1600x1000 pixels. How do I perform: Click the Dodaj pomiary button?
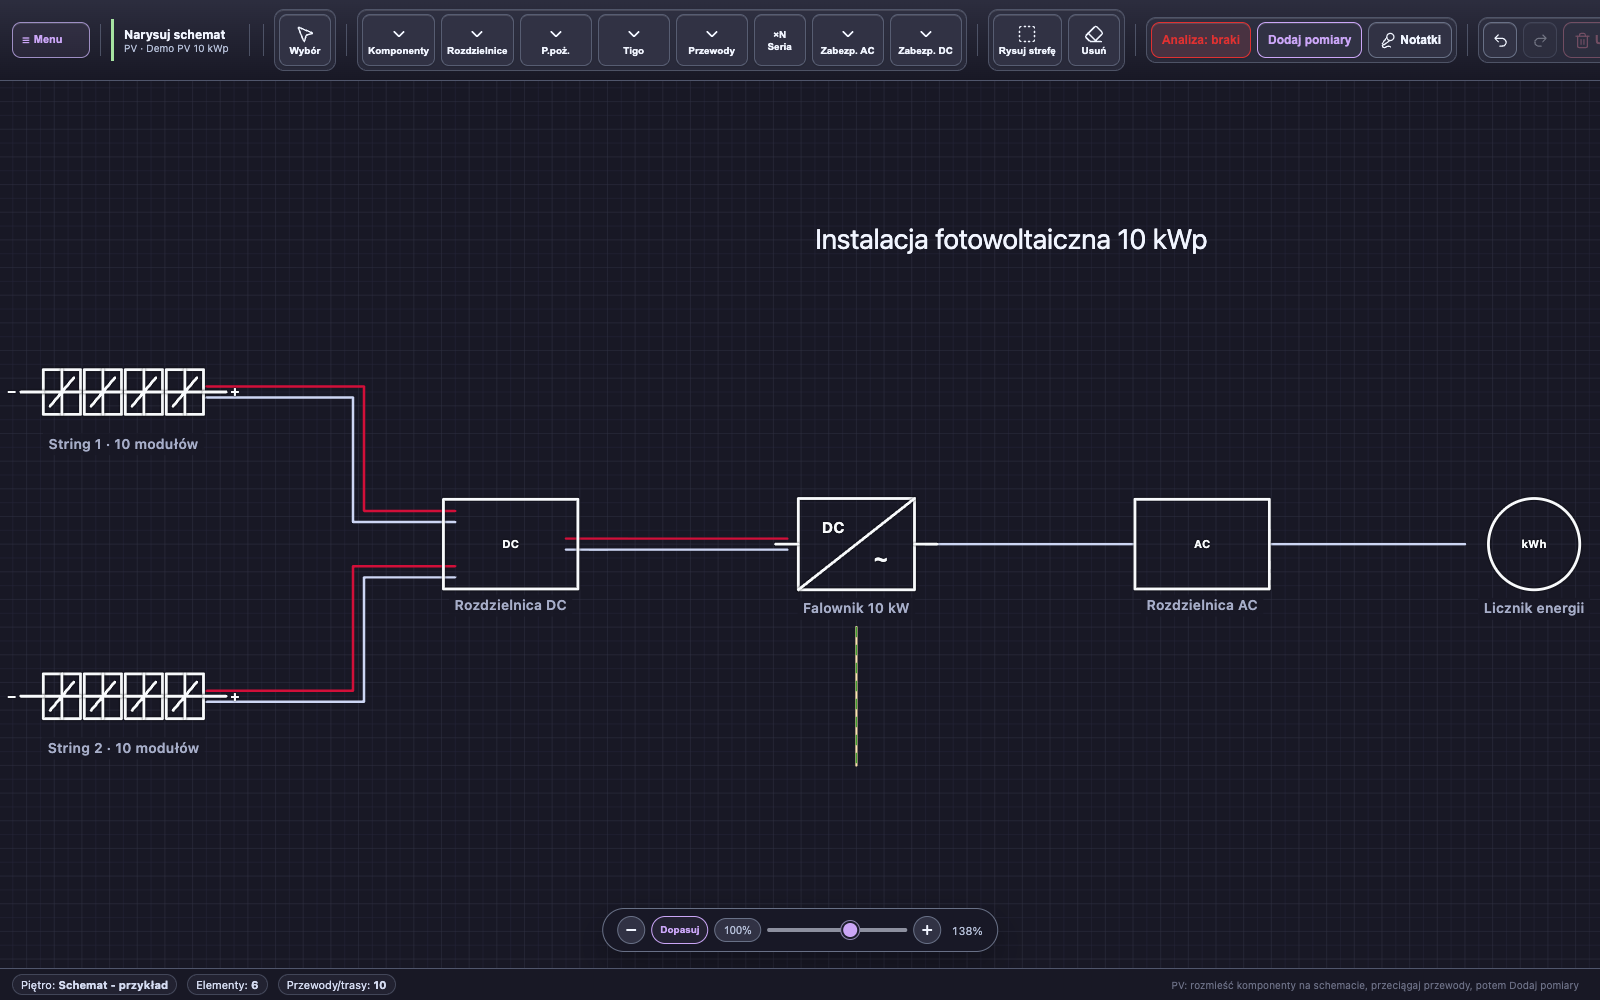1309,40
